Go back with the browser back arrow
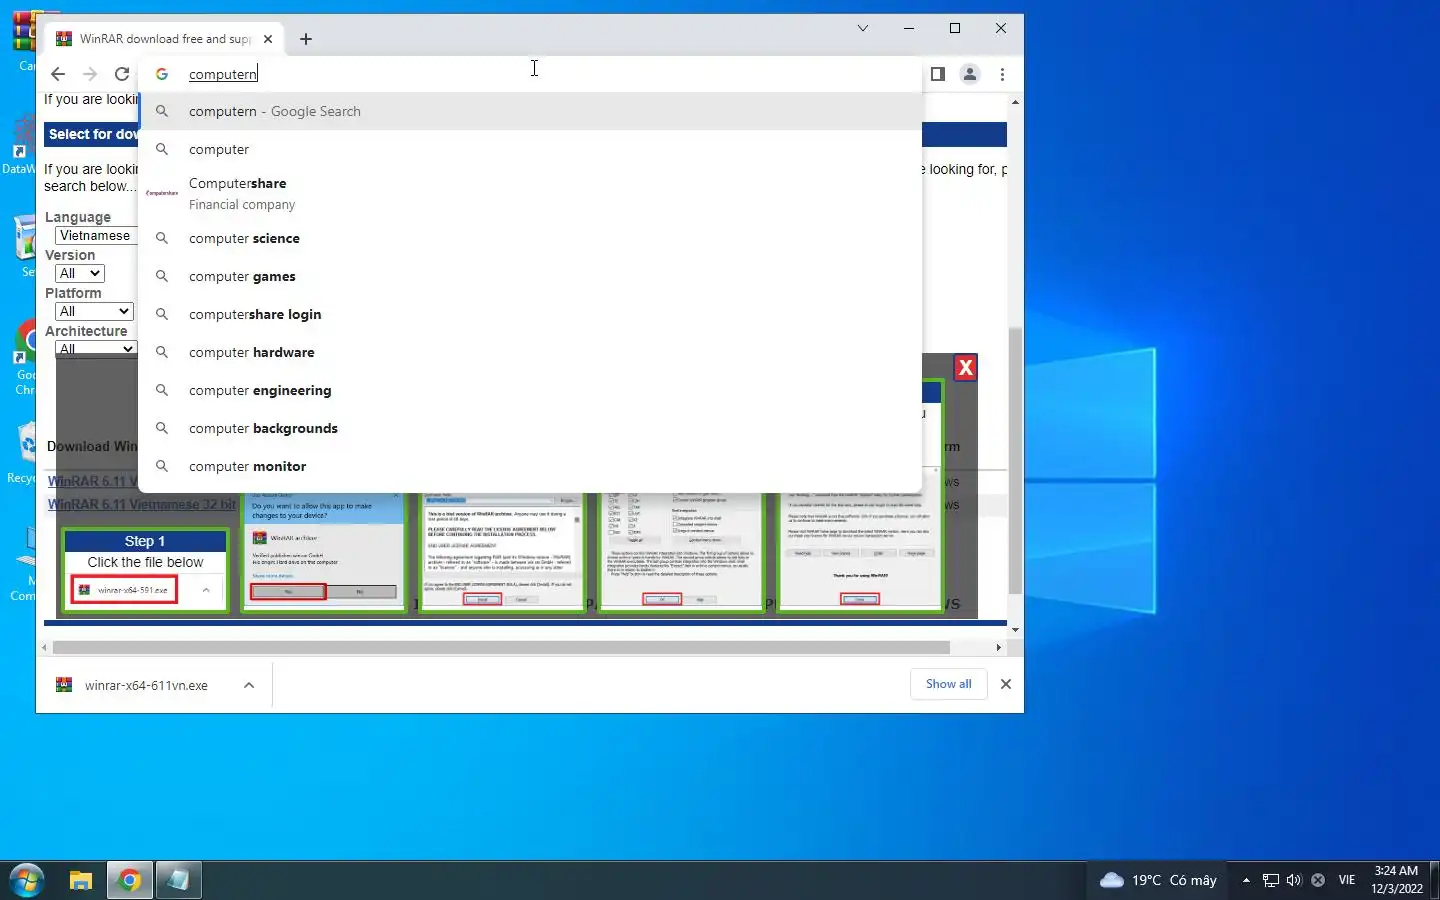Viewport: 1440px width, 900px height. click(58, 74)
